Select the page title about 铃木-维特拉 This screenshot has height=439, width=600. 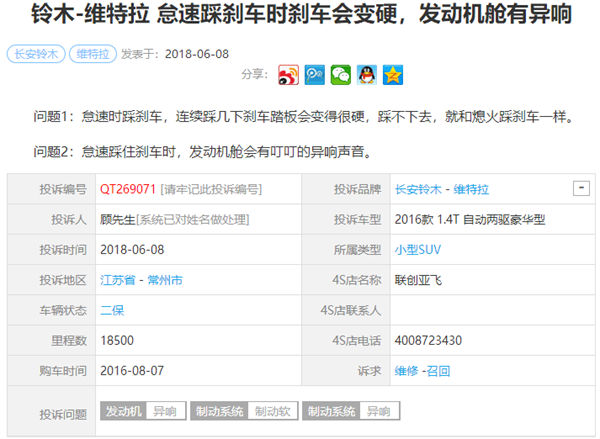302,14
